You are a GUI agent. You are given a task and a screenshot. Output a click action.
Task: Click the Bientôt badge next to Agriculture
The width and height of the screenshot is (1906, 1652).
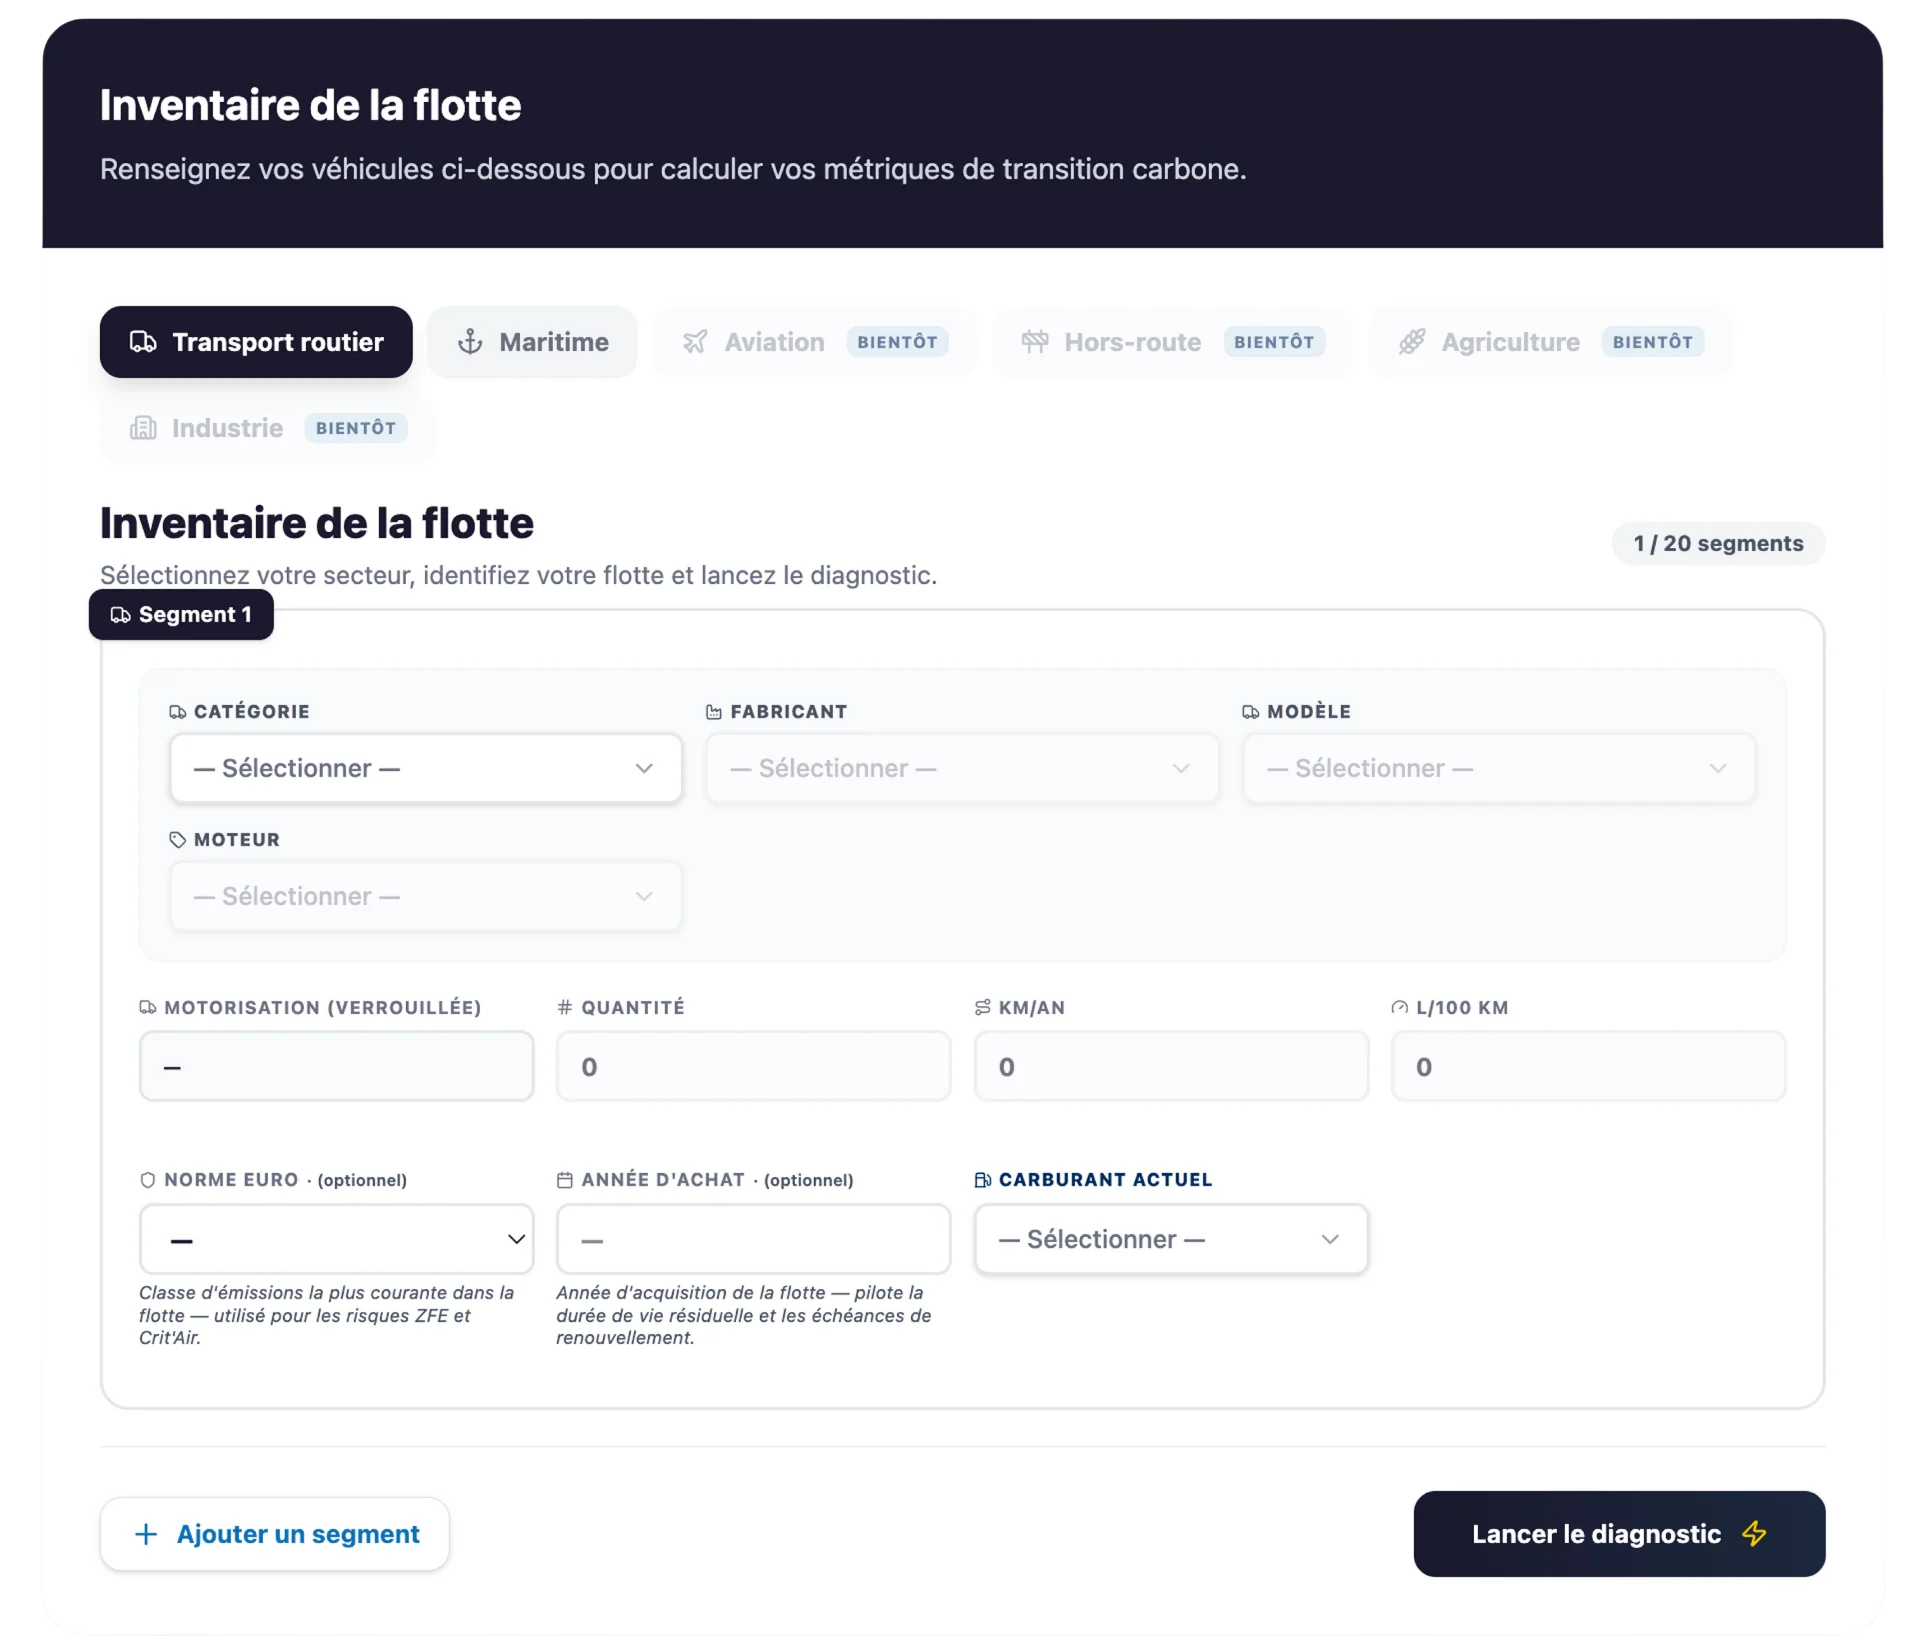click(1652, 342)
